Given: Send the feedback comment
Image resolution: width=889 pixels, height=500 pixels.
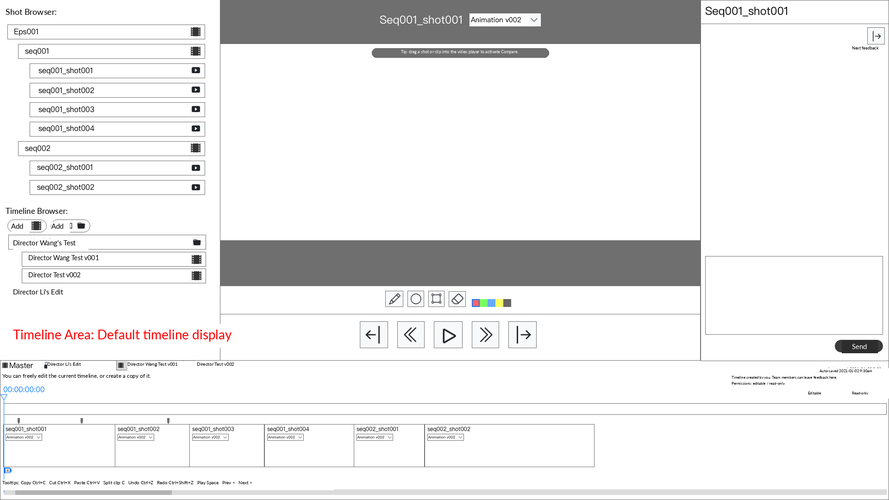Looking at the screenshot, I should [x=858, y=346].
